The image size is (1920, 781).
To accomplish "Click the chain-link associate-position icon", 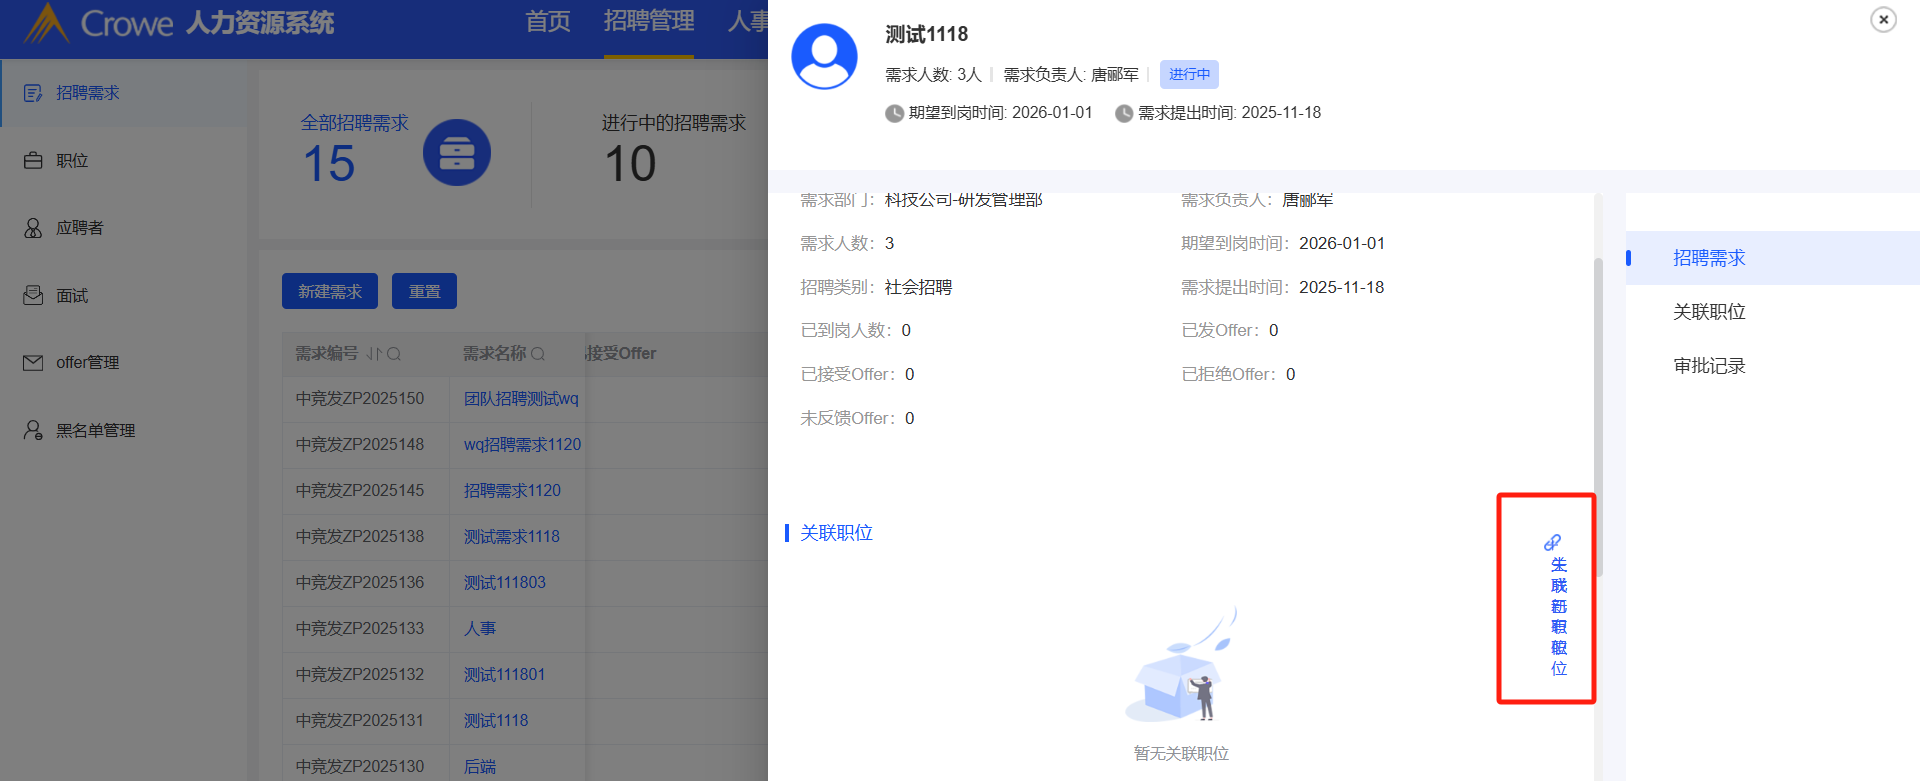I will pos(1552,543).
